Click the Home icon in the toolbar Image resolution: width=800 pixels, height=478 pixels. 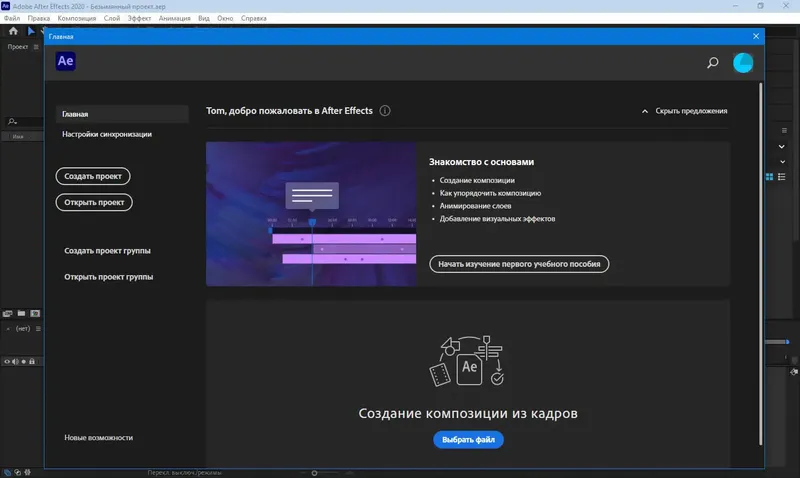[13, 31]
